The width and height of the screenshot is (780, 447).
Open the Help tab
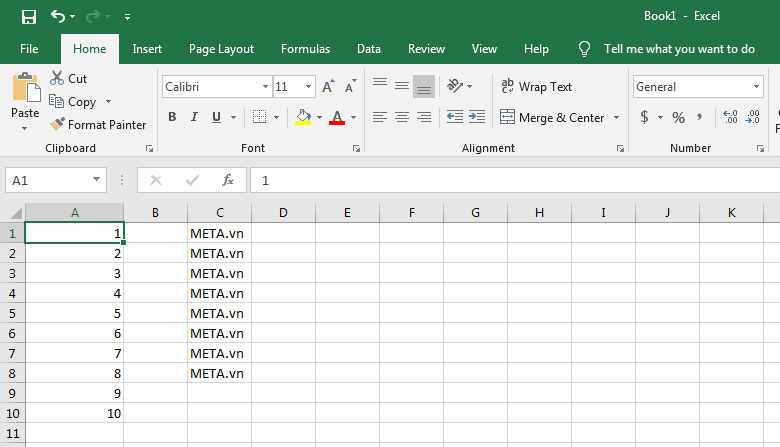536,49
